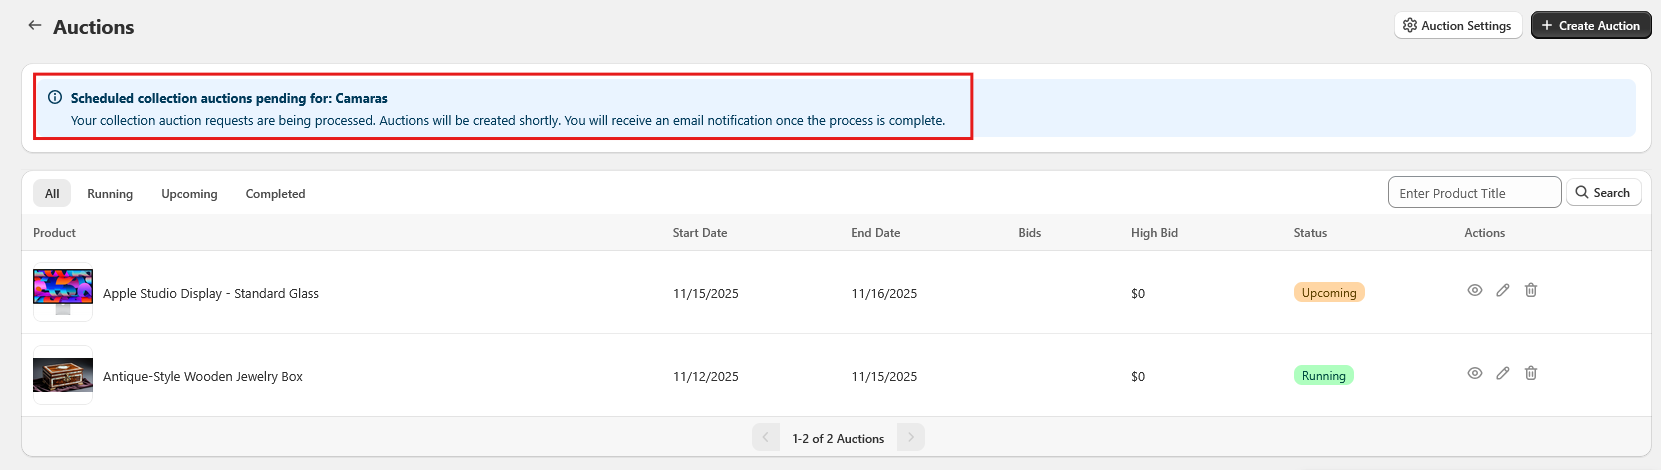1661x470 pixels.
Task: Edit the Antique-Style Wooden Jewelry Box auction
Action: coord(1502,374)
